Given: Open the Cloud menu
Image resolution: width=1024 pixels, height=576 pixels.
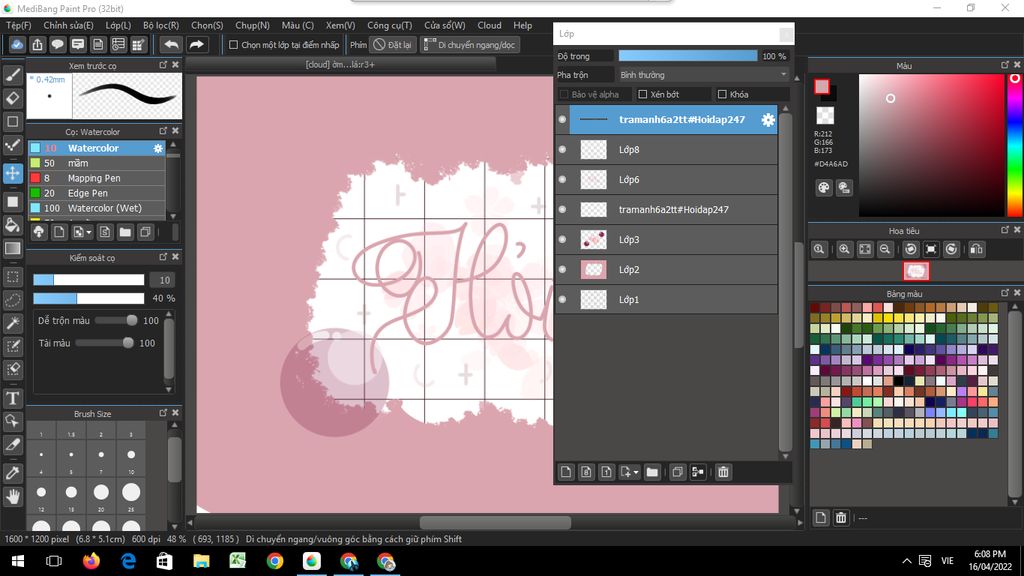Looking at the screenshot, I should coord(489,25).
